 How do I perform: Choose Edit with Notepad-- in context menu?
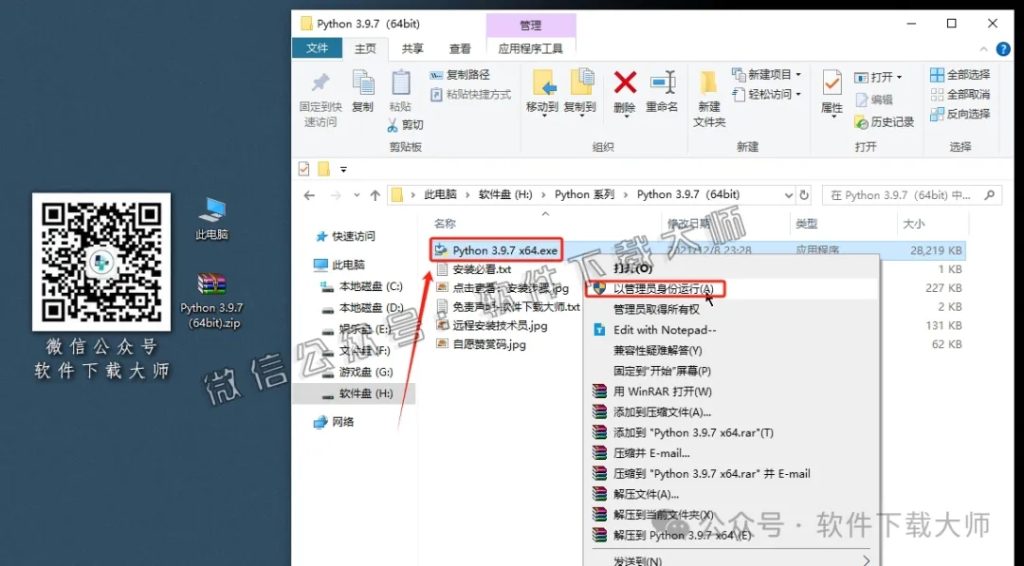point(664,330)
